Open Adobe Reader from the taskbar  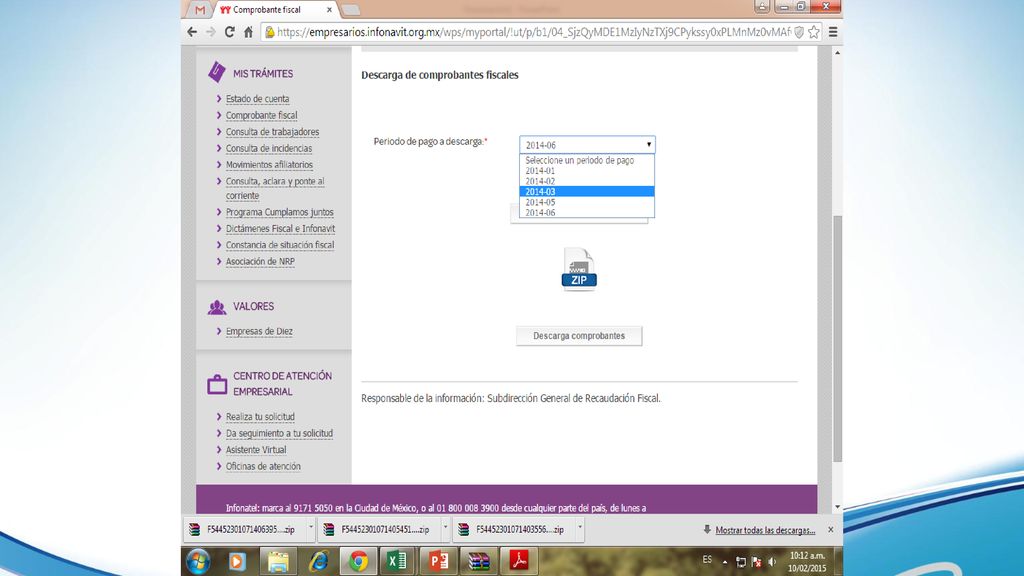(519, 561)
